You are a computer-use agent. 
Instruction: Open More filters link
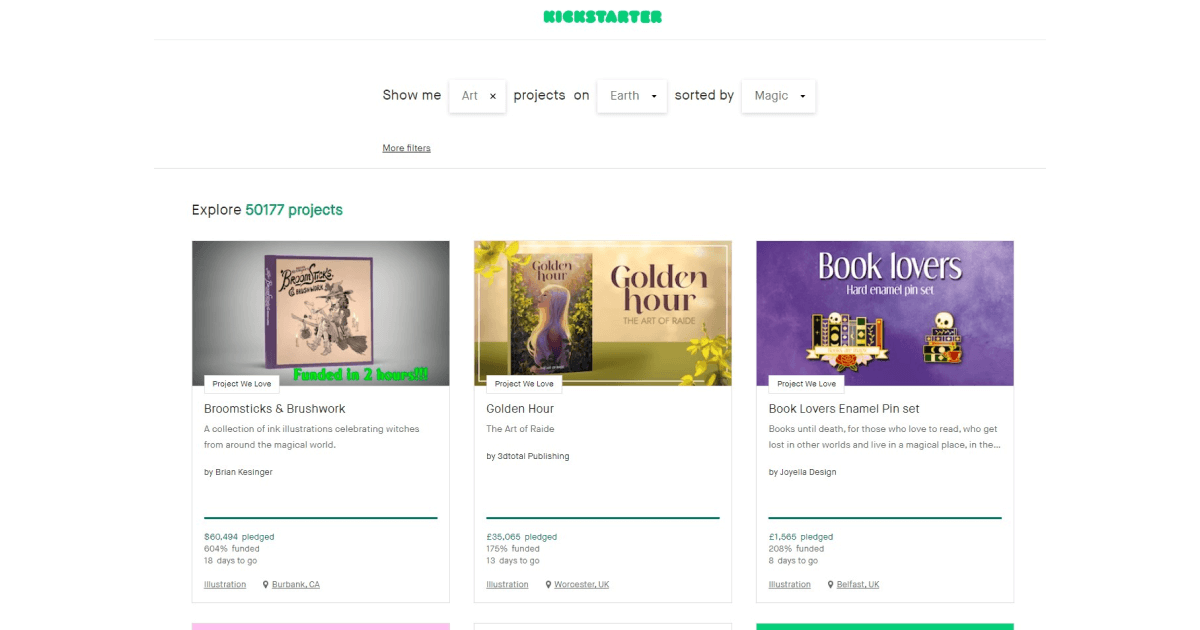click(406, 148)
